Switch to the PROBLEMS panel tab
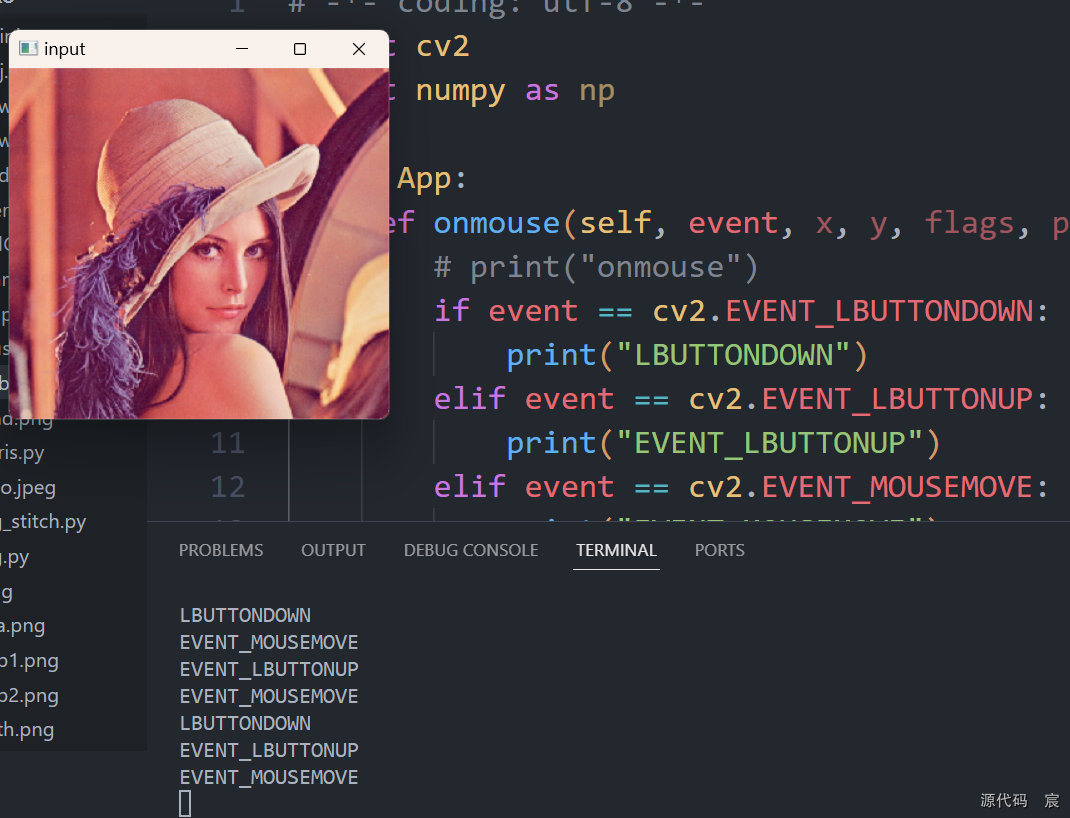1070x818 pixels. (220, 550)
